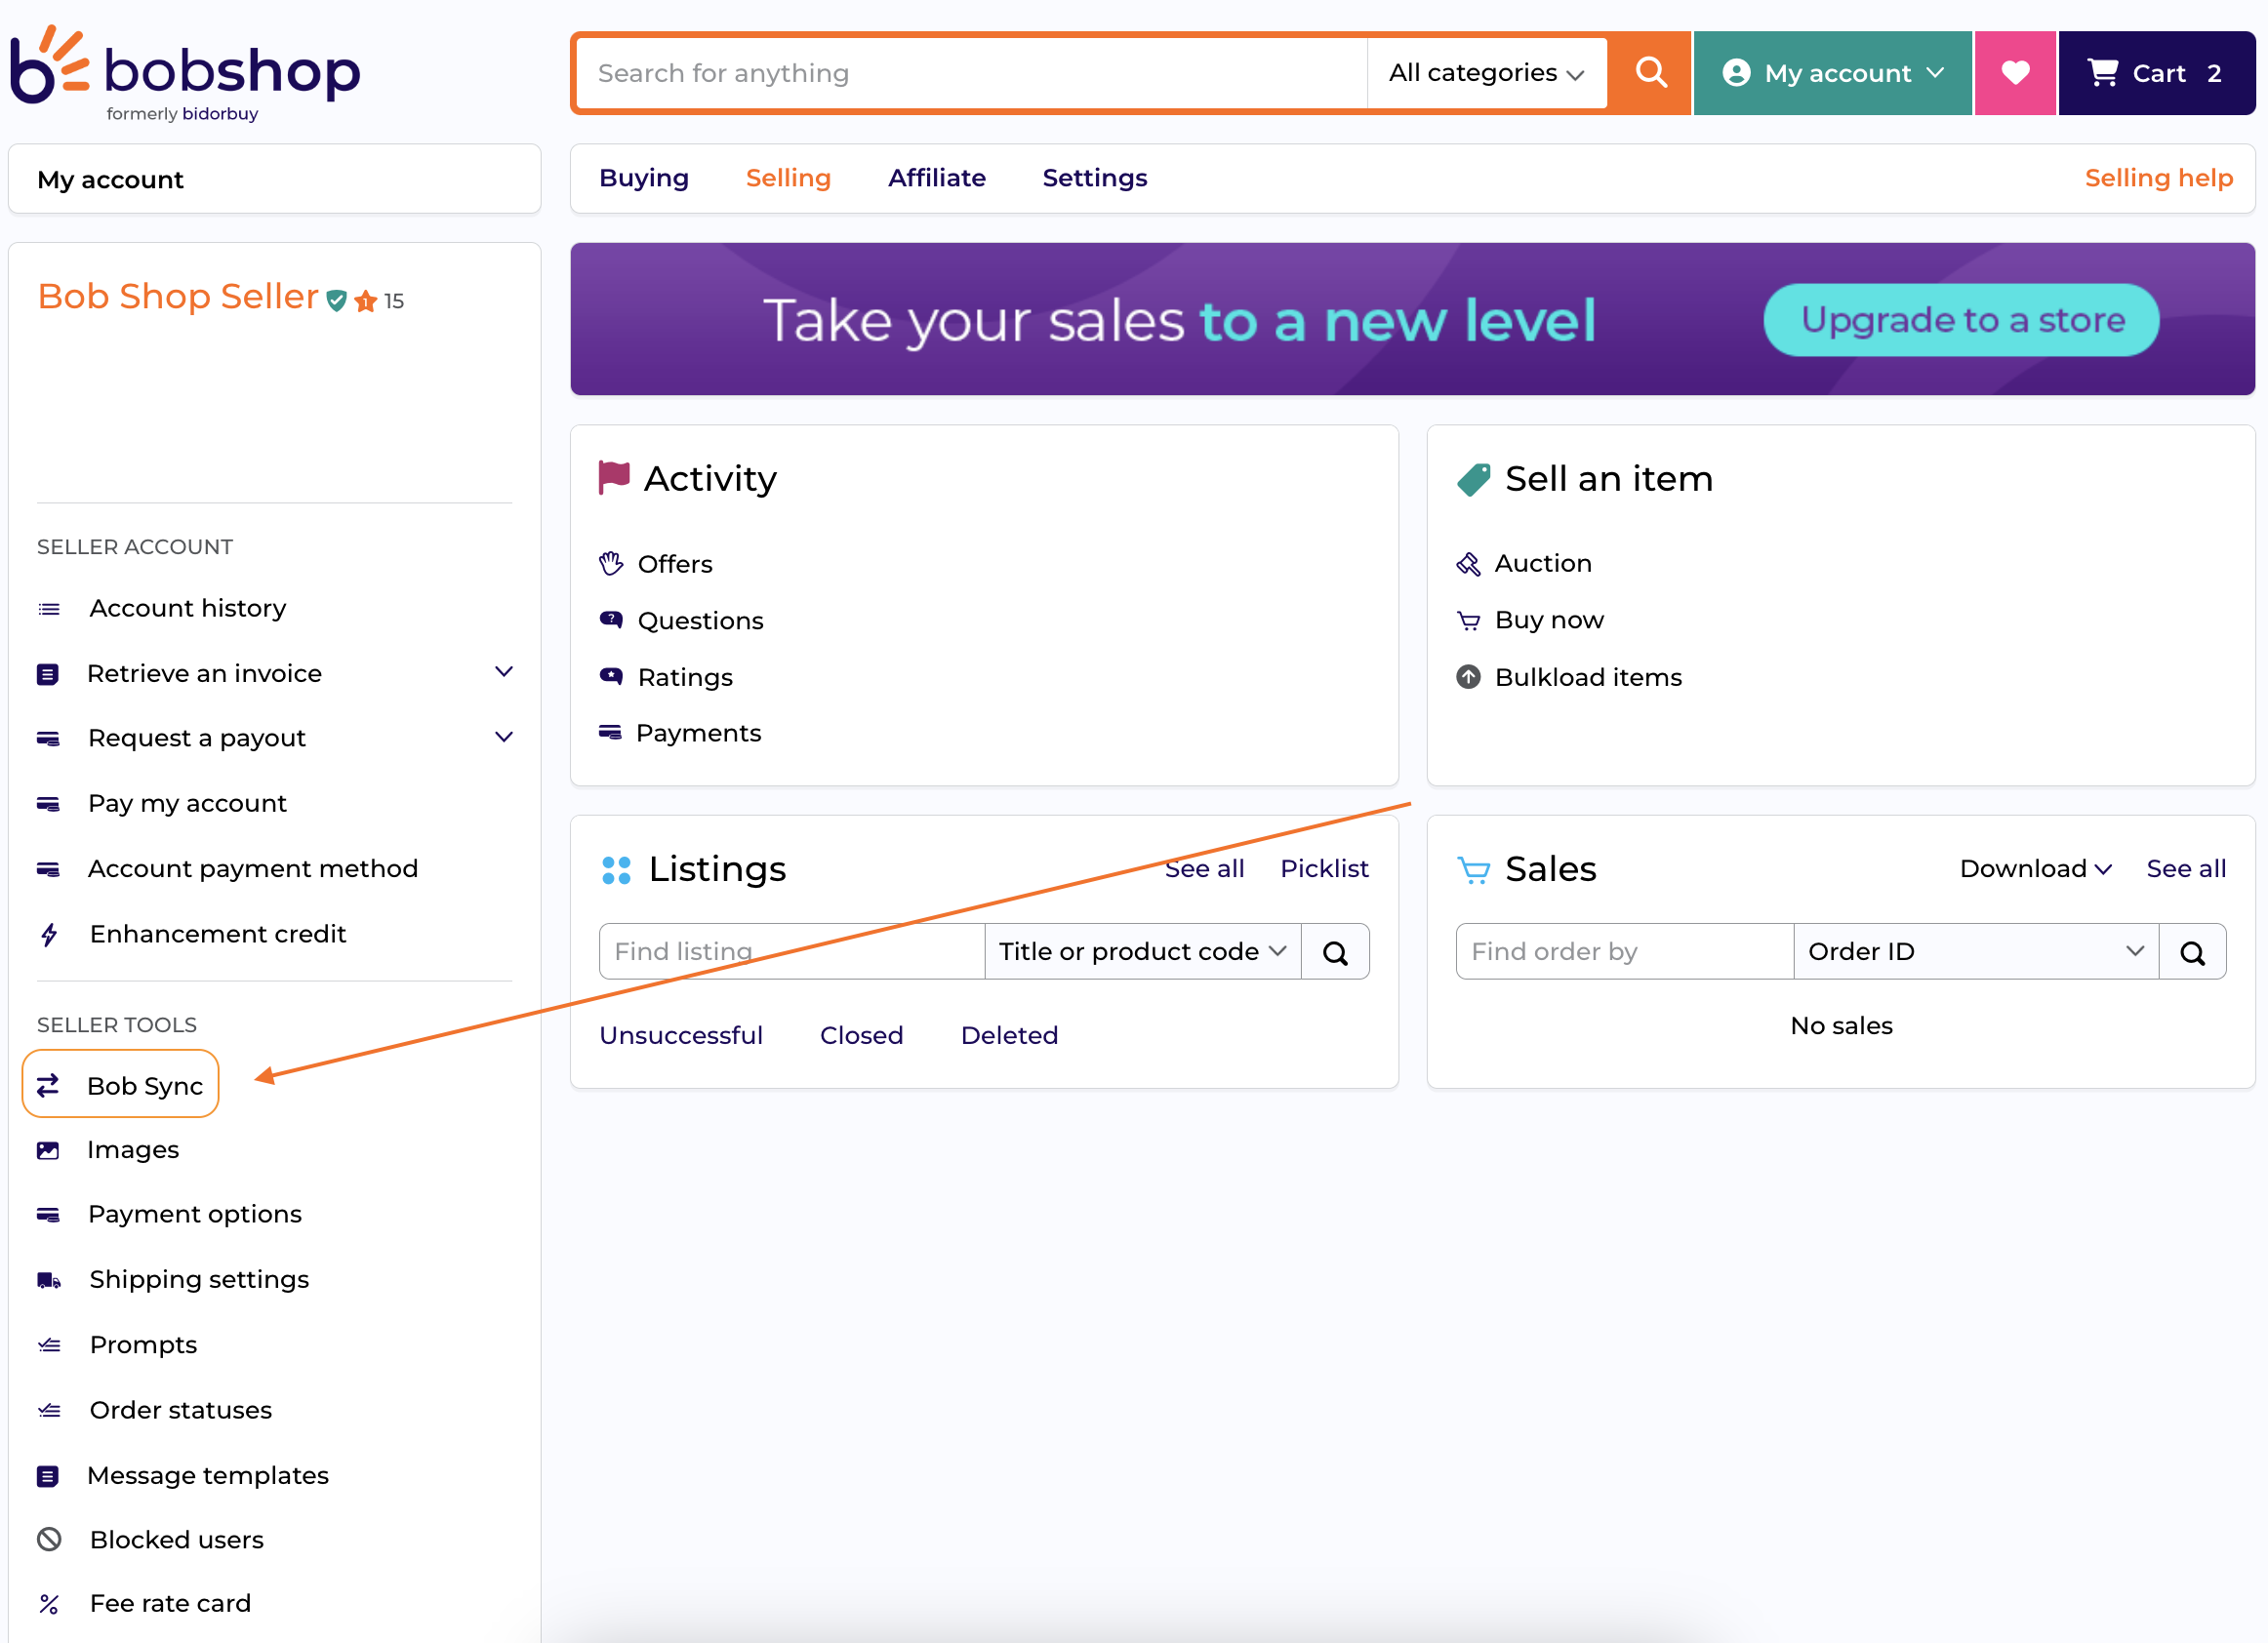The height and width of the screenshot is (1643, 2268).
Task: Click the Fee rate card percent icon
Action: [x=49, y=1604]
